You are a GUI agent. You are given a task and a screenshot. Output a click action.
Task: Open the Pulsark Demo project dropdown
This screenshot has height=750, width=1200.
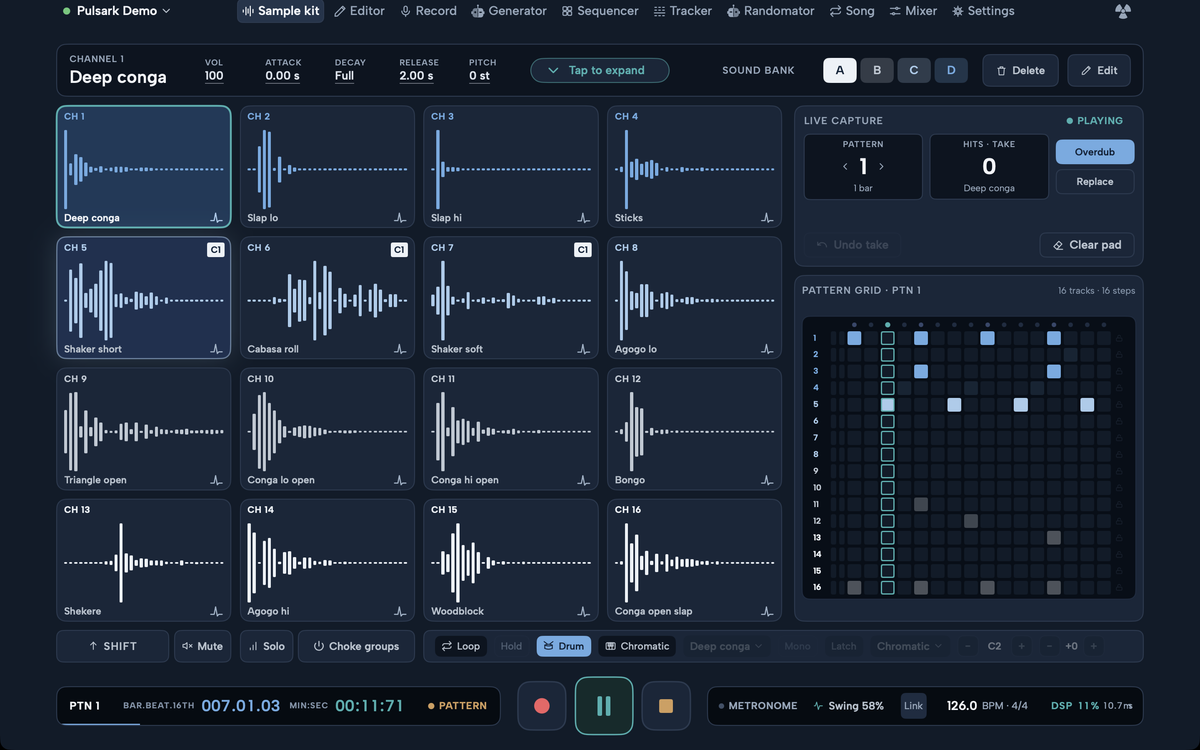(117, 11)
